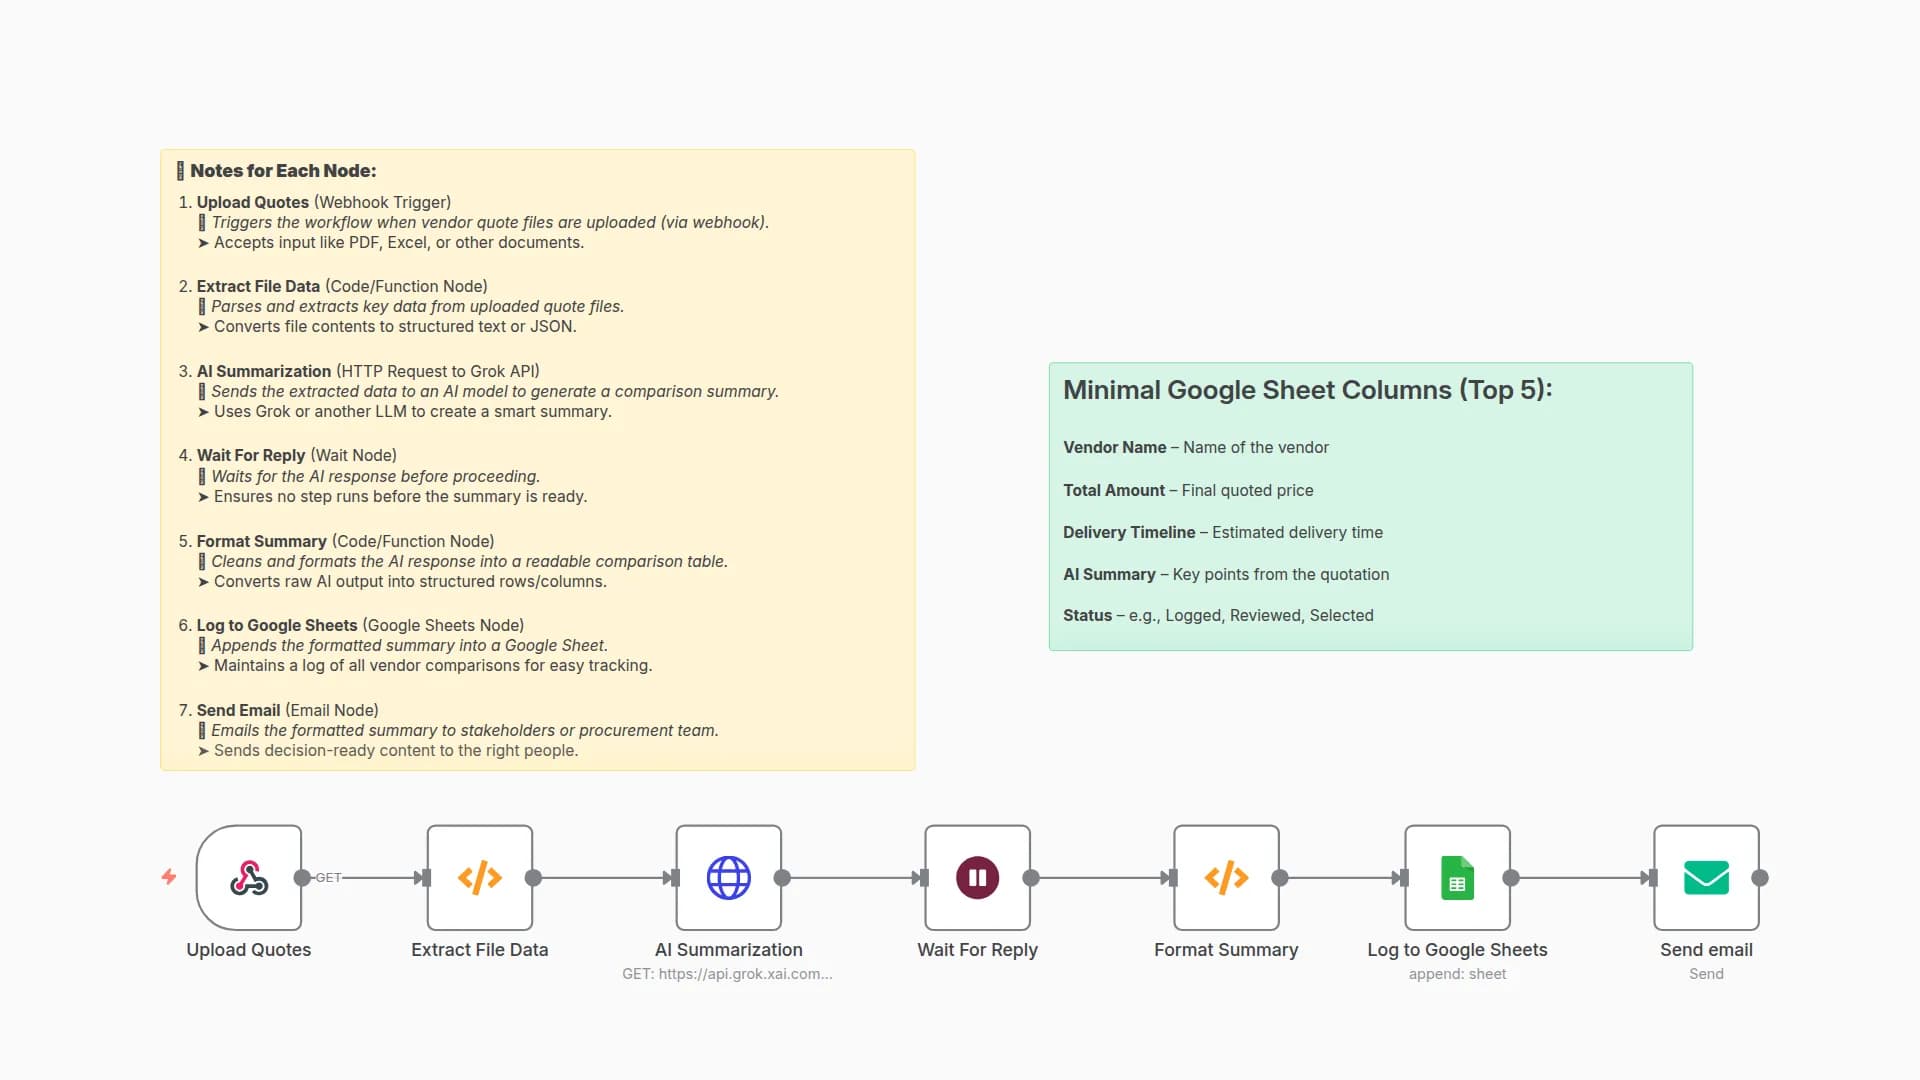Screen dimensions: 1920x1080
Task: Open the Send email envelope node
Action: (1706, 877)
